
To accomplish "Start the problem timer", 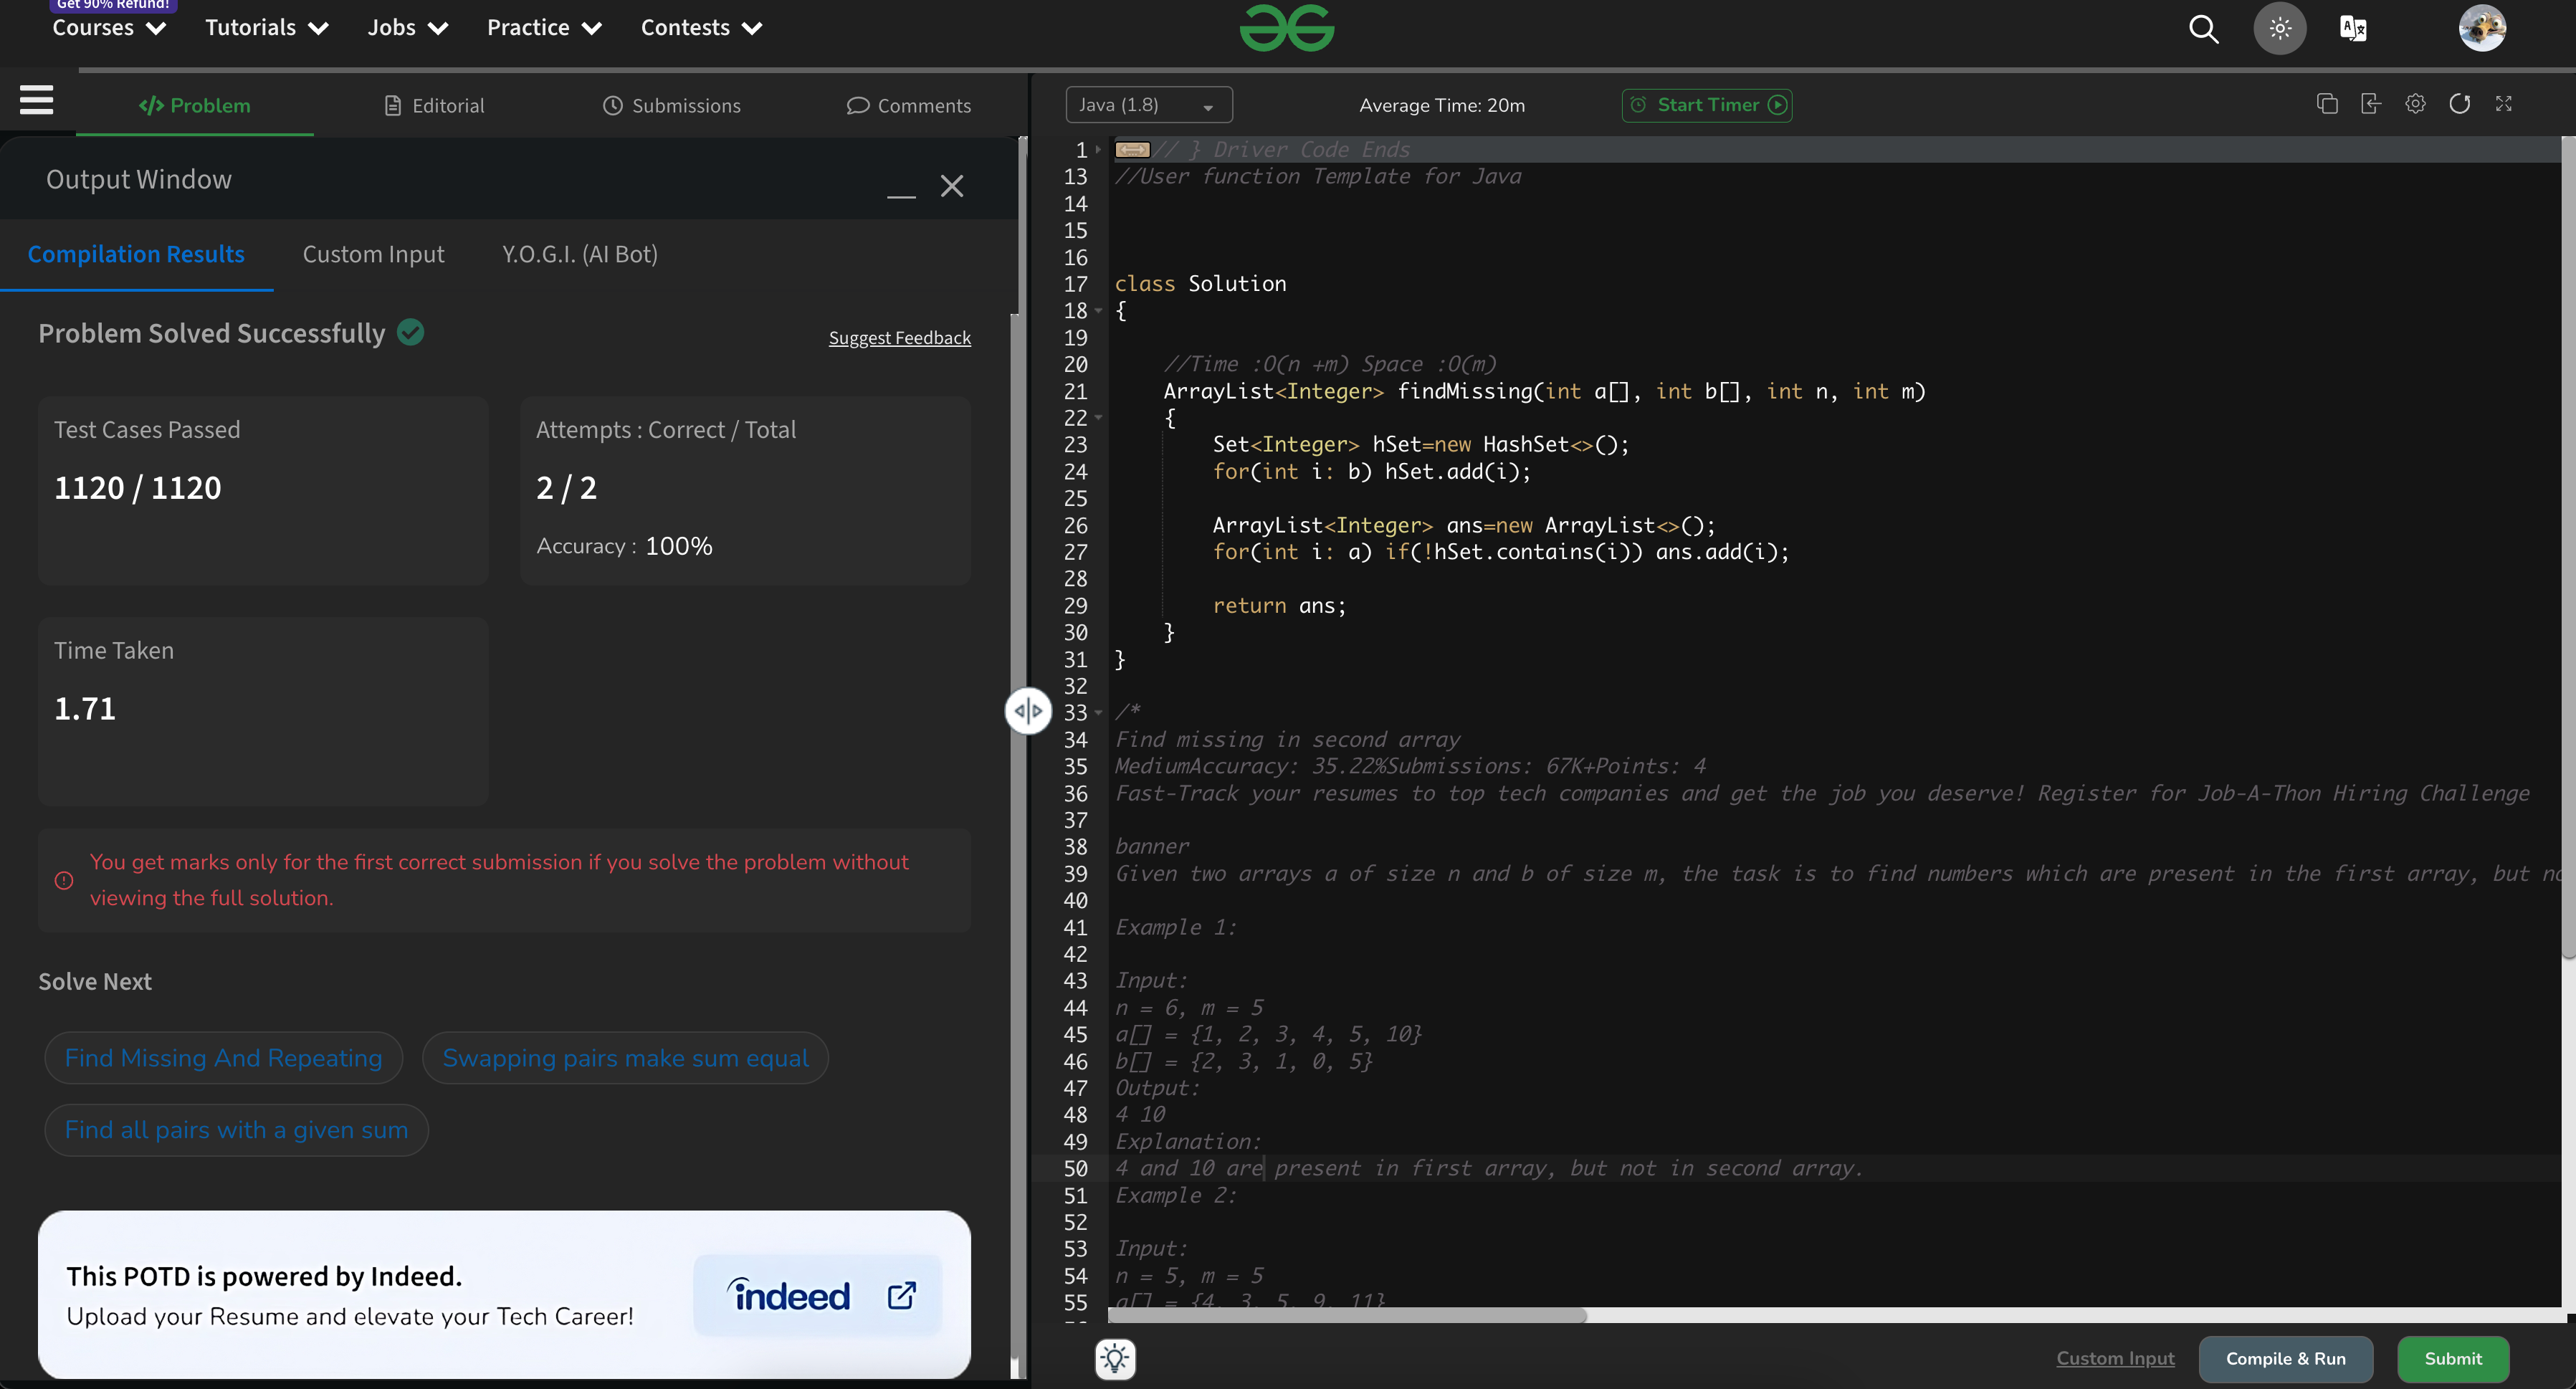I will coord(1707,105).
